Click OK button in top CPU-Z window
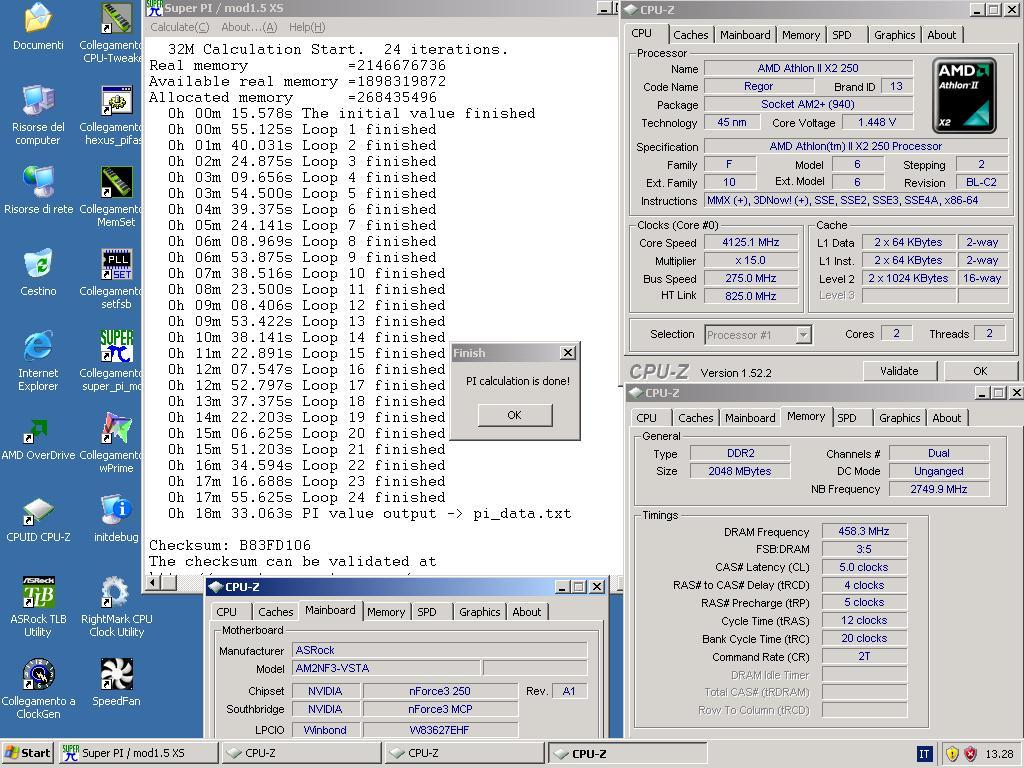The height and width of the screenshot is (768, 1024). (x=980, y=371)
